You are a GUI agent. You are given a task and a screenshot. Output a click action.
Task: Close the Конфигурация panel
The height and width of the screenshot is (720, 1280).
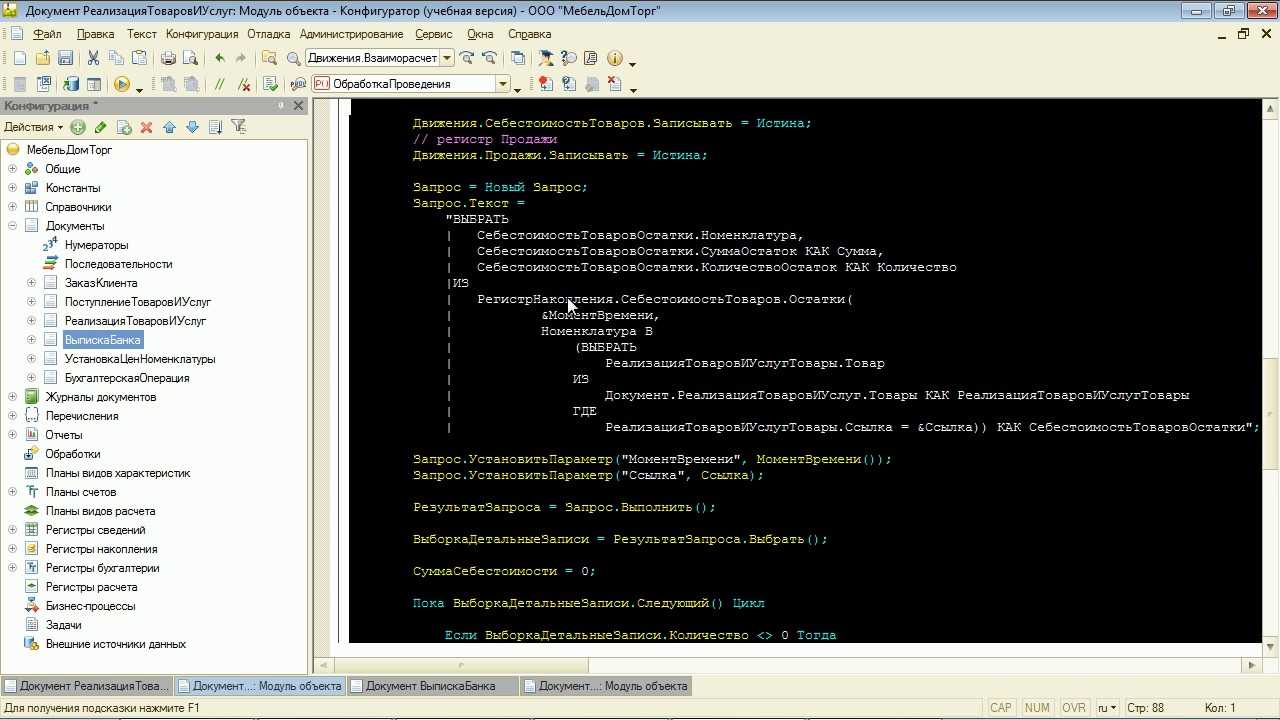[x=298, y=105]
